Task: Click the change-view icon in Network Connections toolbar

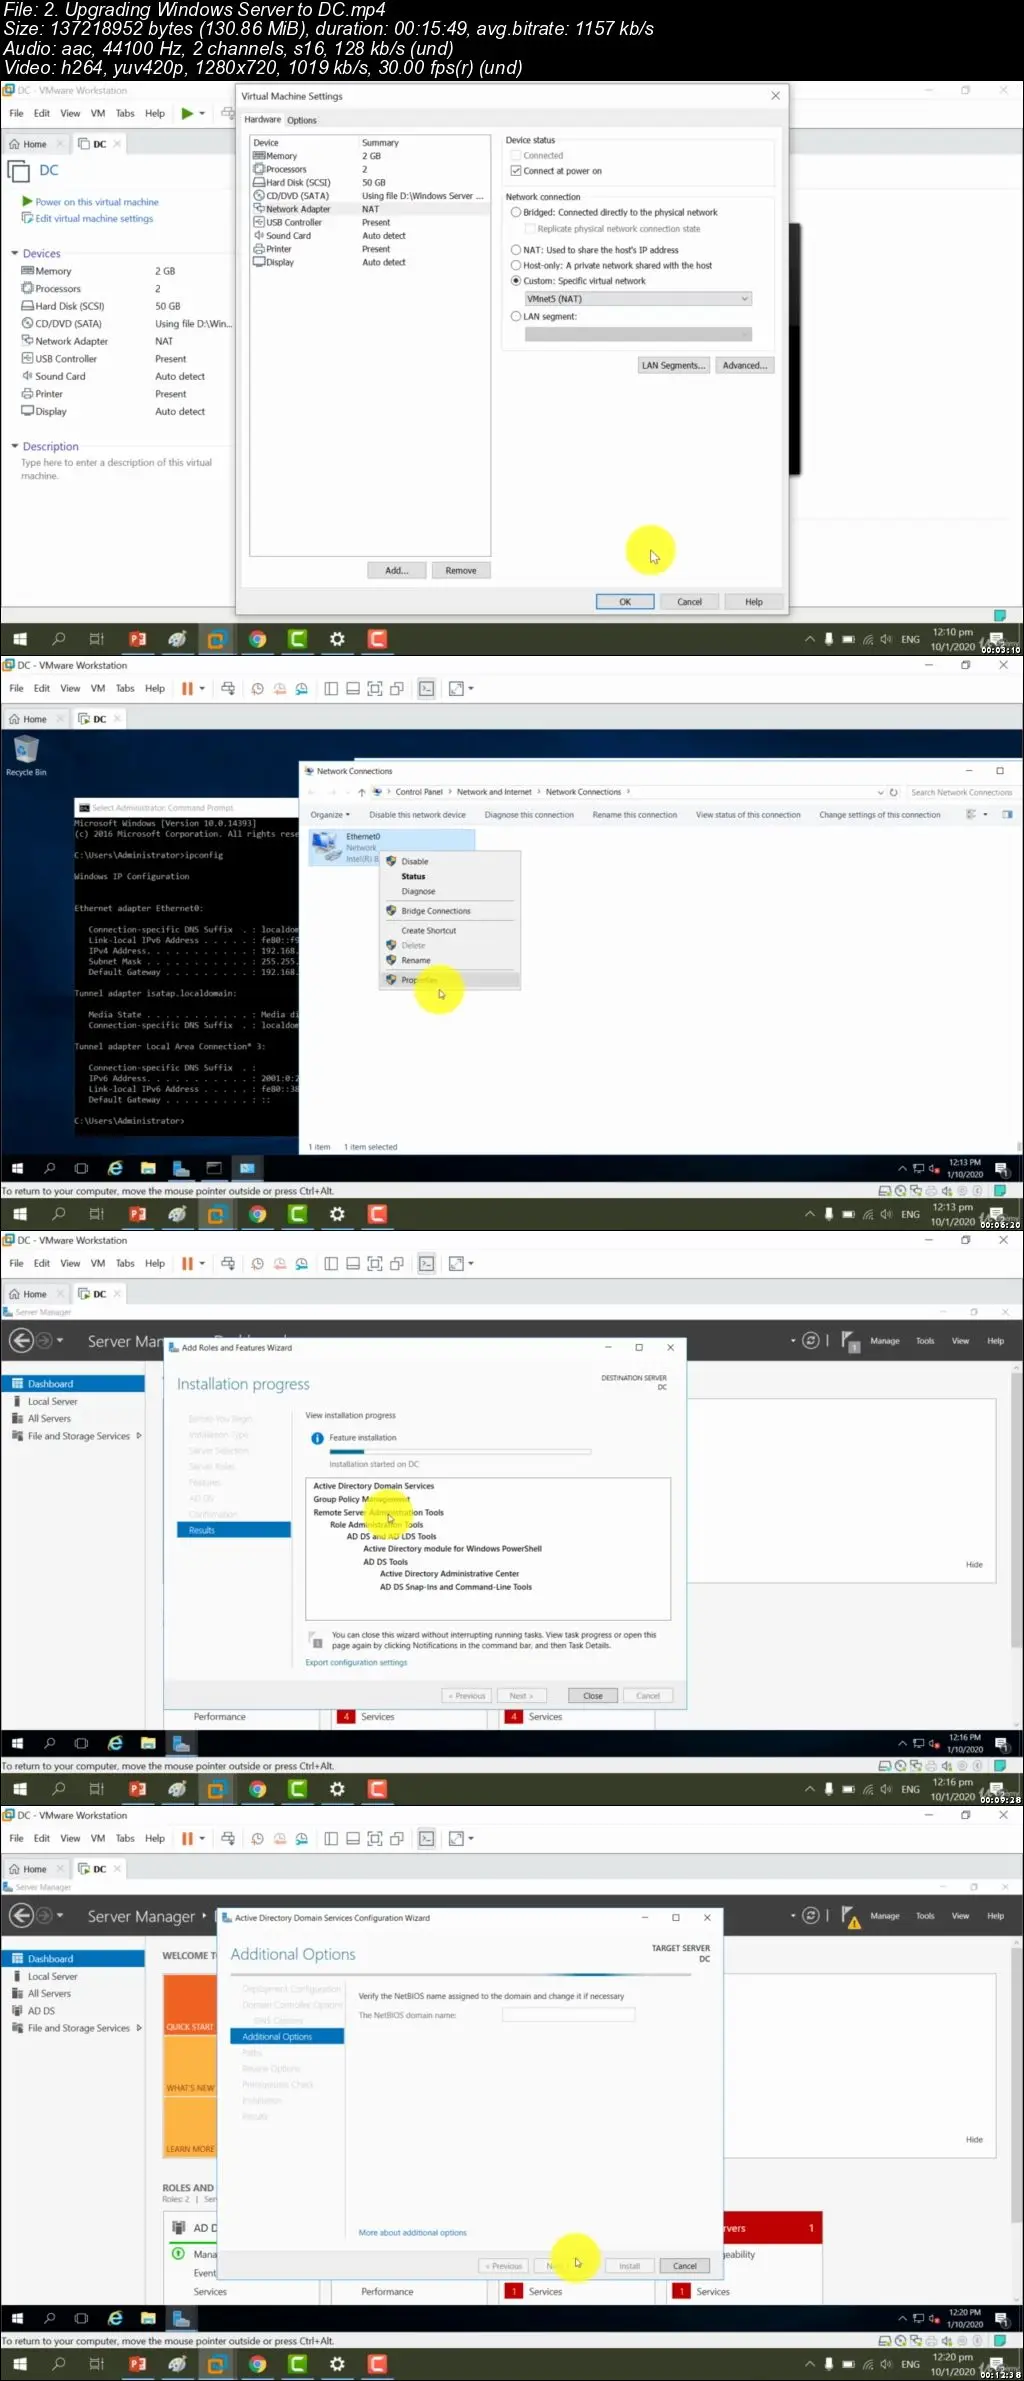Action: point(970,815)
